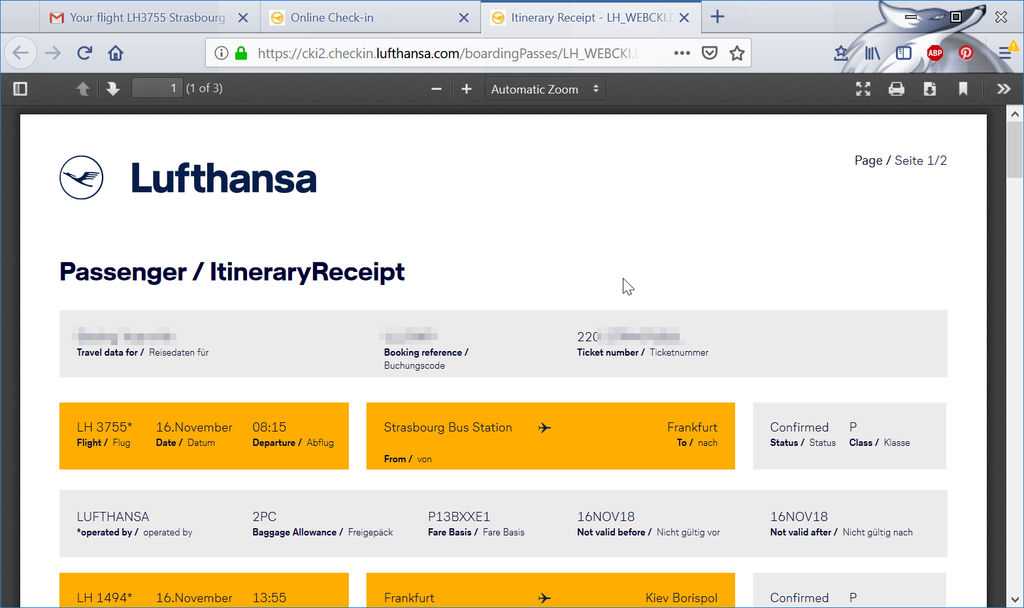
Task: Select the Passenger / ItineraryReceipt heading
Action: 232,271
